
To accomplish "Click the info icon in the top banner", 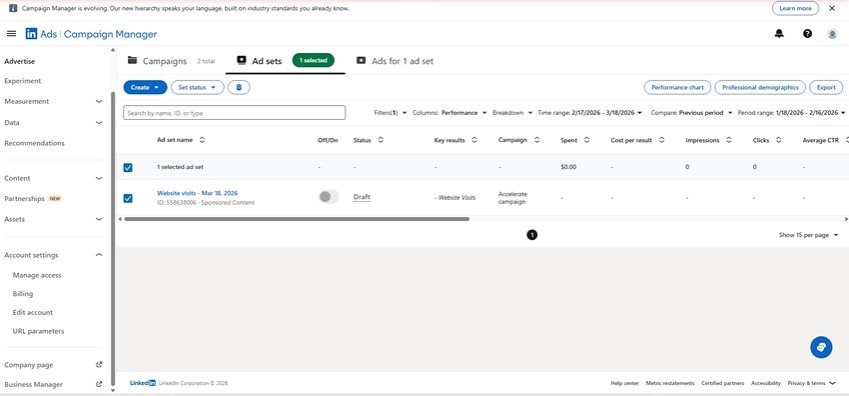I will (13, 8).
